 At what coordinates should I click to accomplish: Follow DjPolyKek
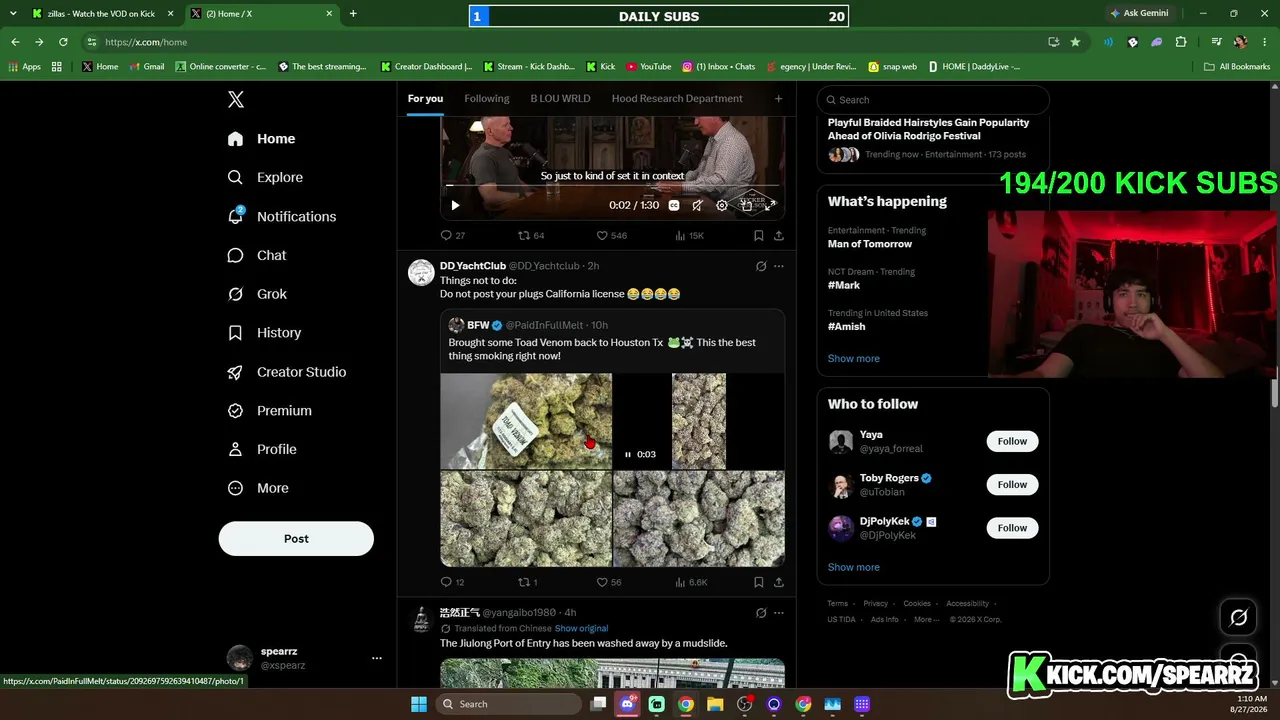pos(1012,527)
